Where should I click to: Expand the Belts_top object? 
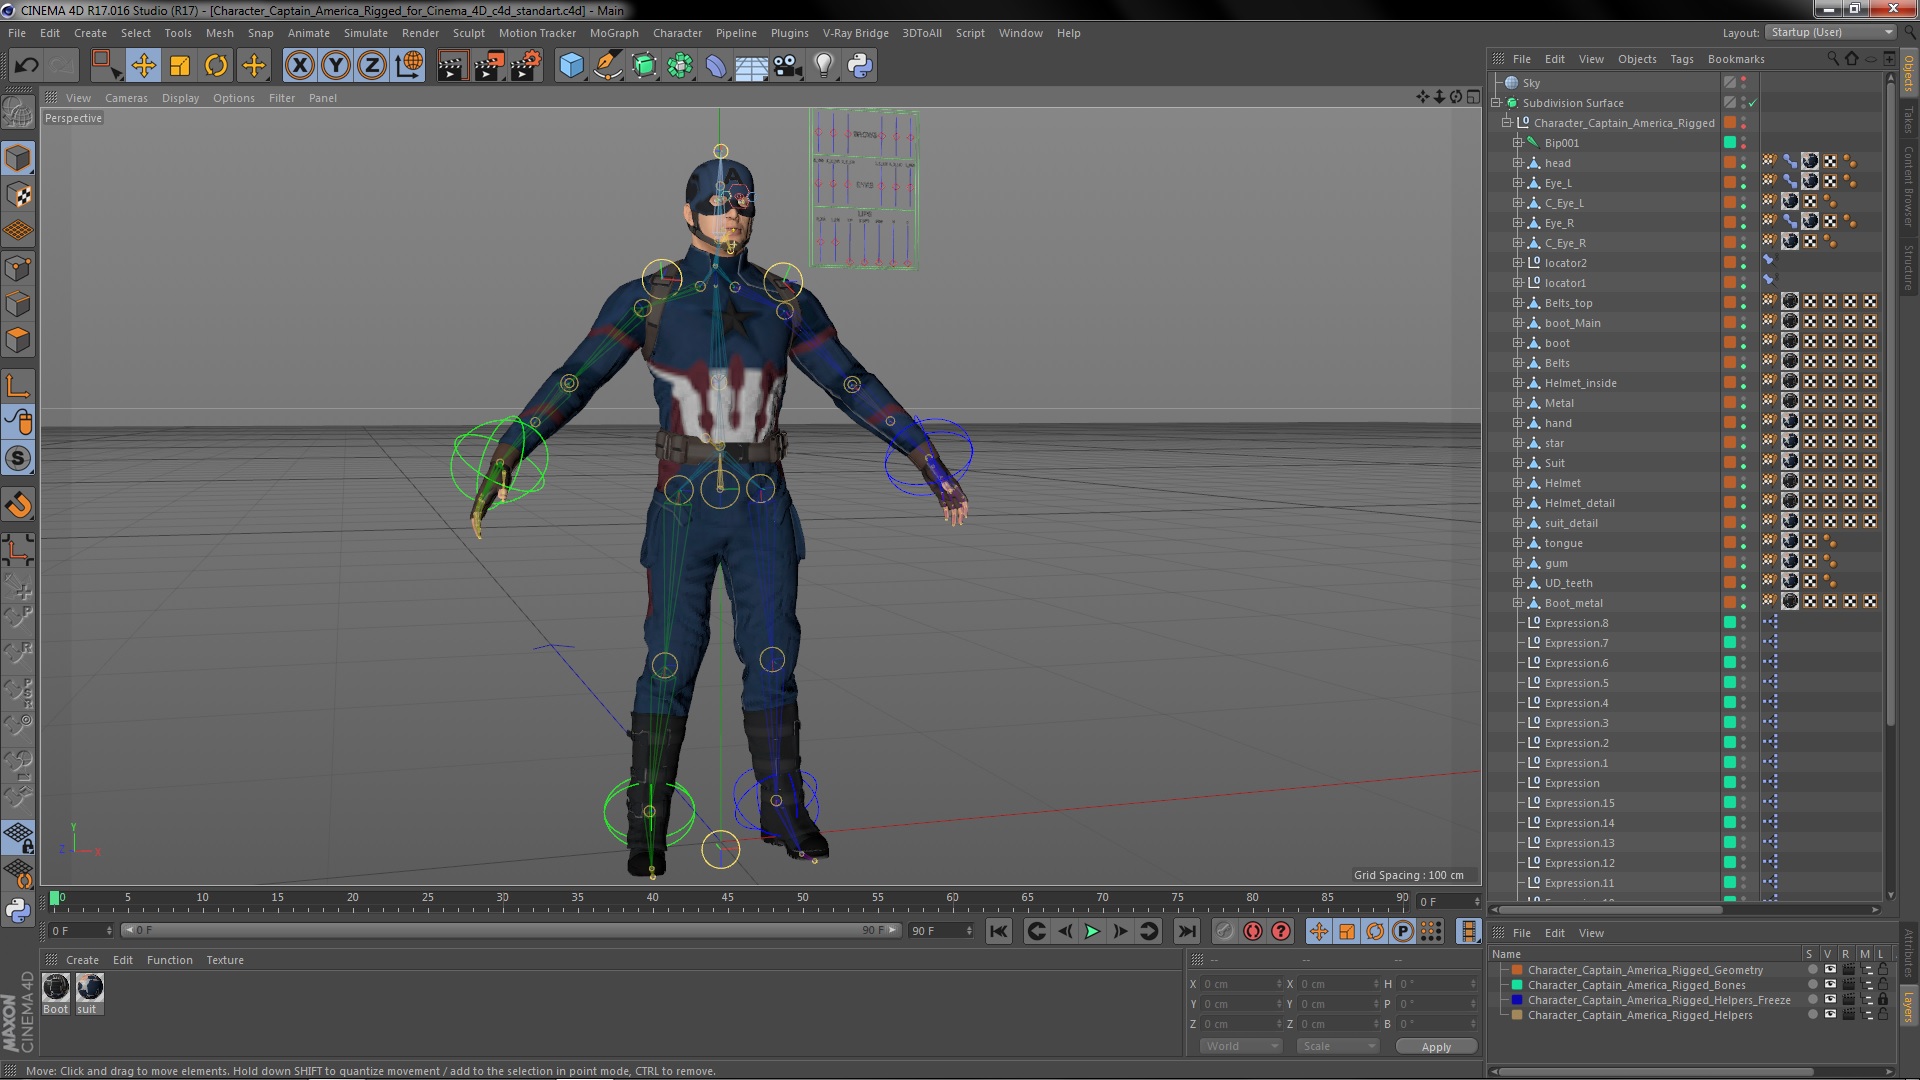coord(1518,303)
